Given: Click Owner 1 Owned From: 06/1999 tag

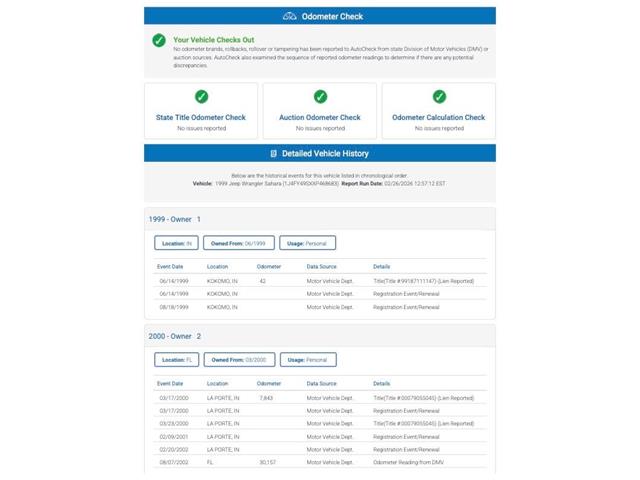Looking at the screenshot, I should pyautogui.click(x=239, y=243).
